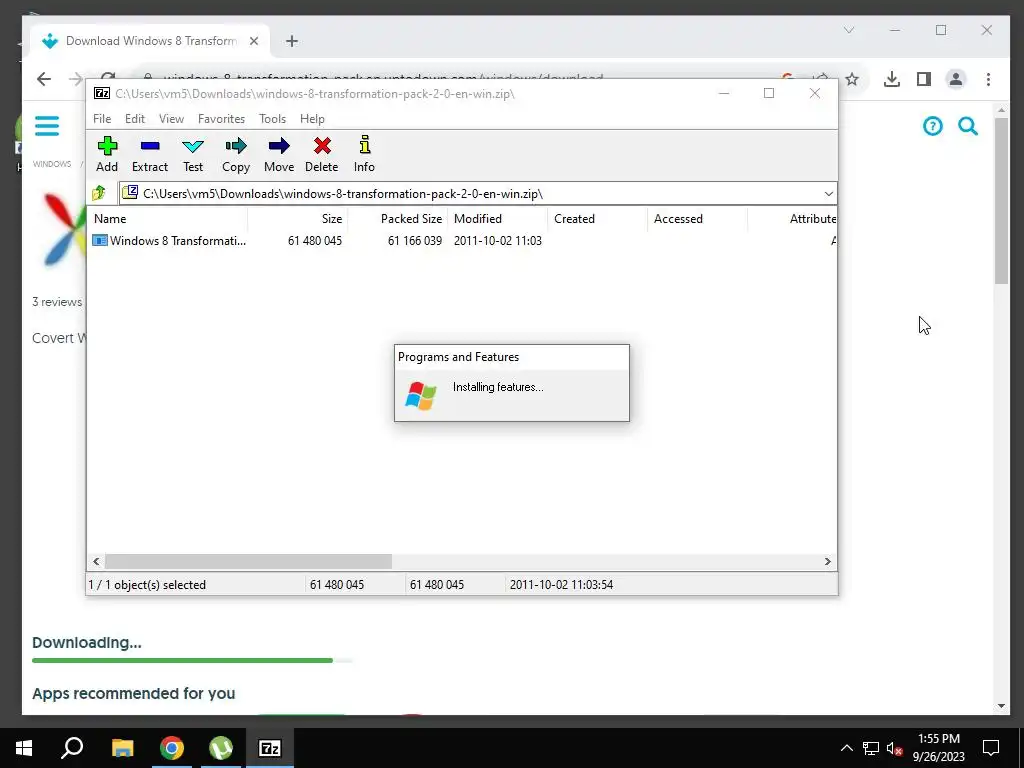Screen dimensions: 1024x768
Task: Open File Explorer from taskbar
Action: pos(122,748)
